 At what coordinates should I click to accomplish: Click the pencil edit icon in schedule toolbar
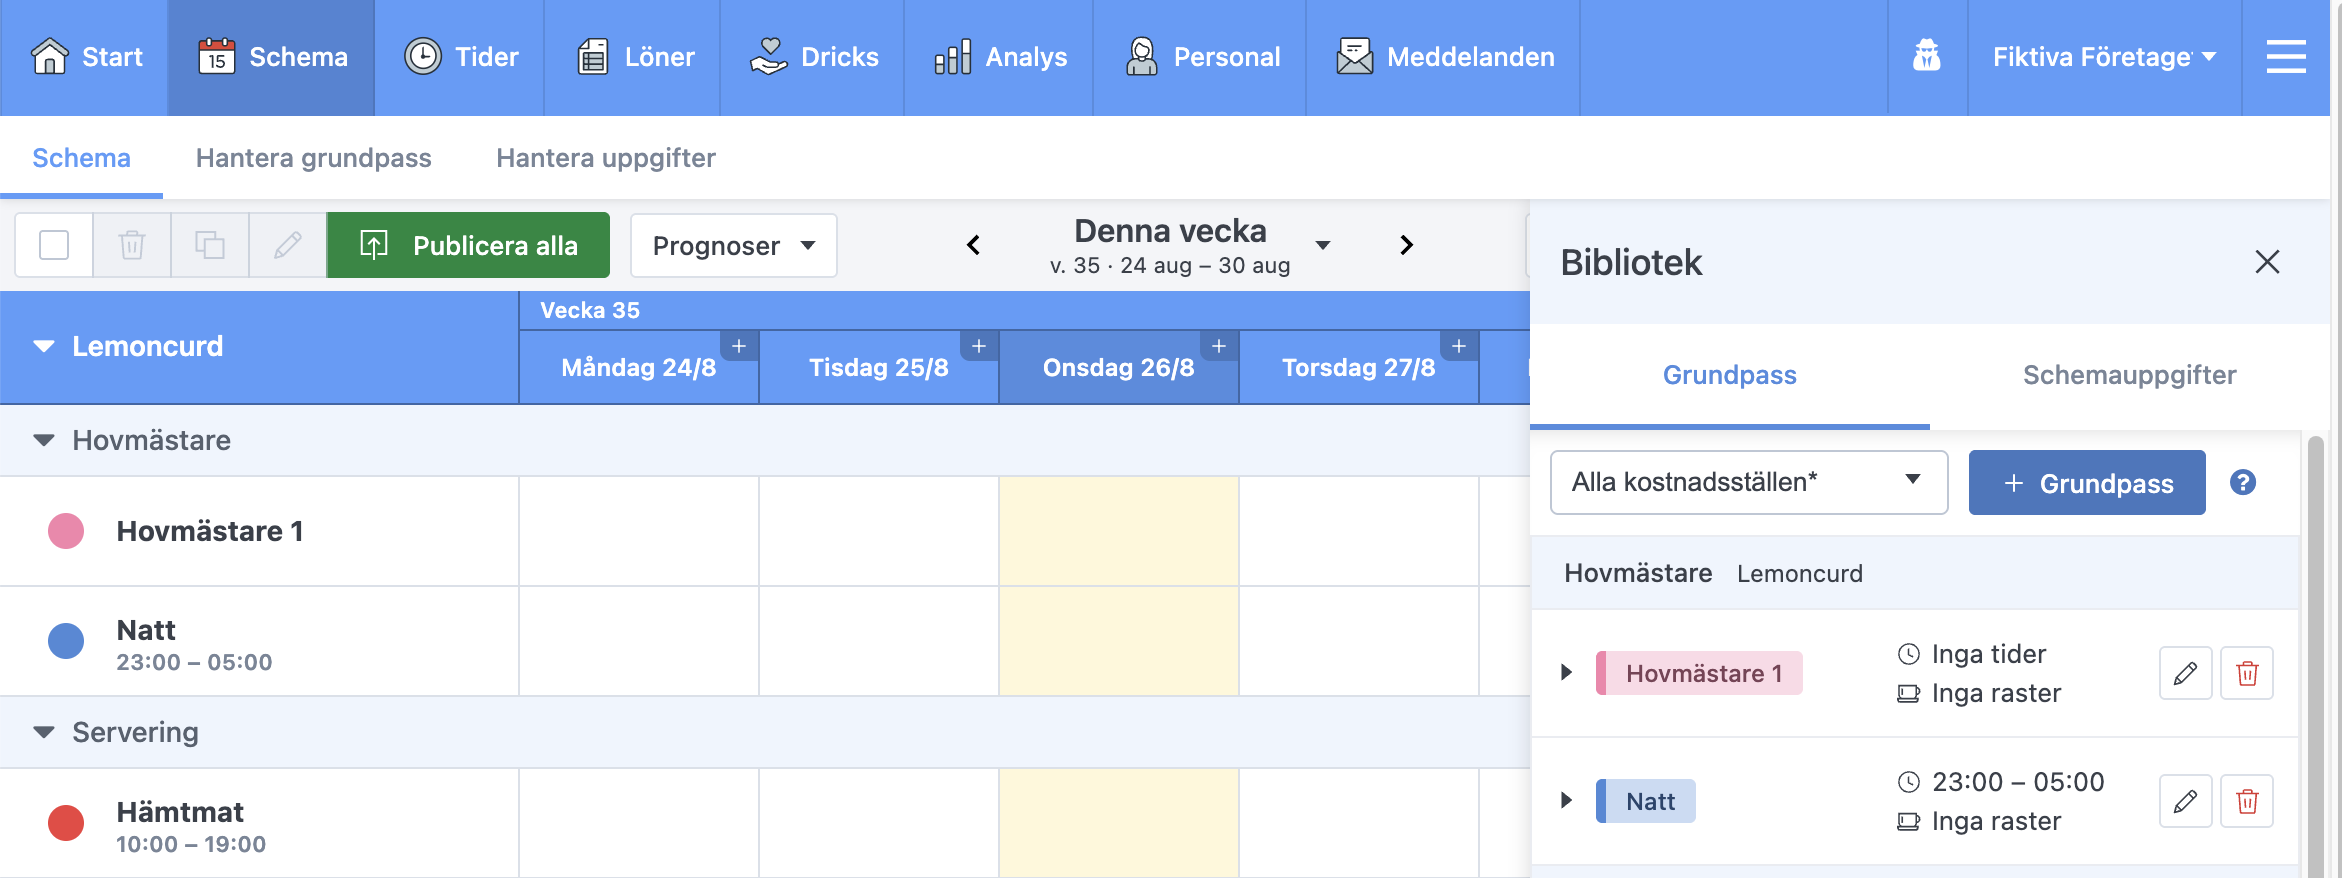click(288, 245)
